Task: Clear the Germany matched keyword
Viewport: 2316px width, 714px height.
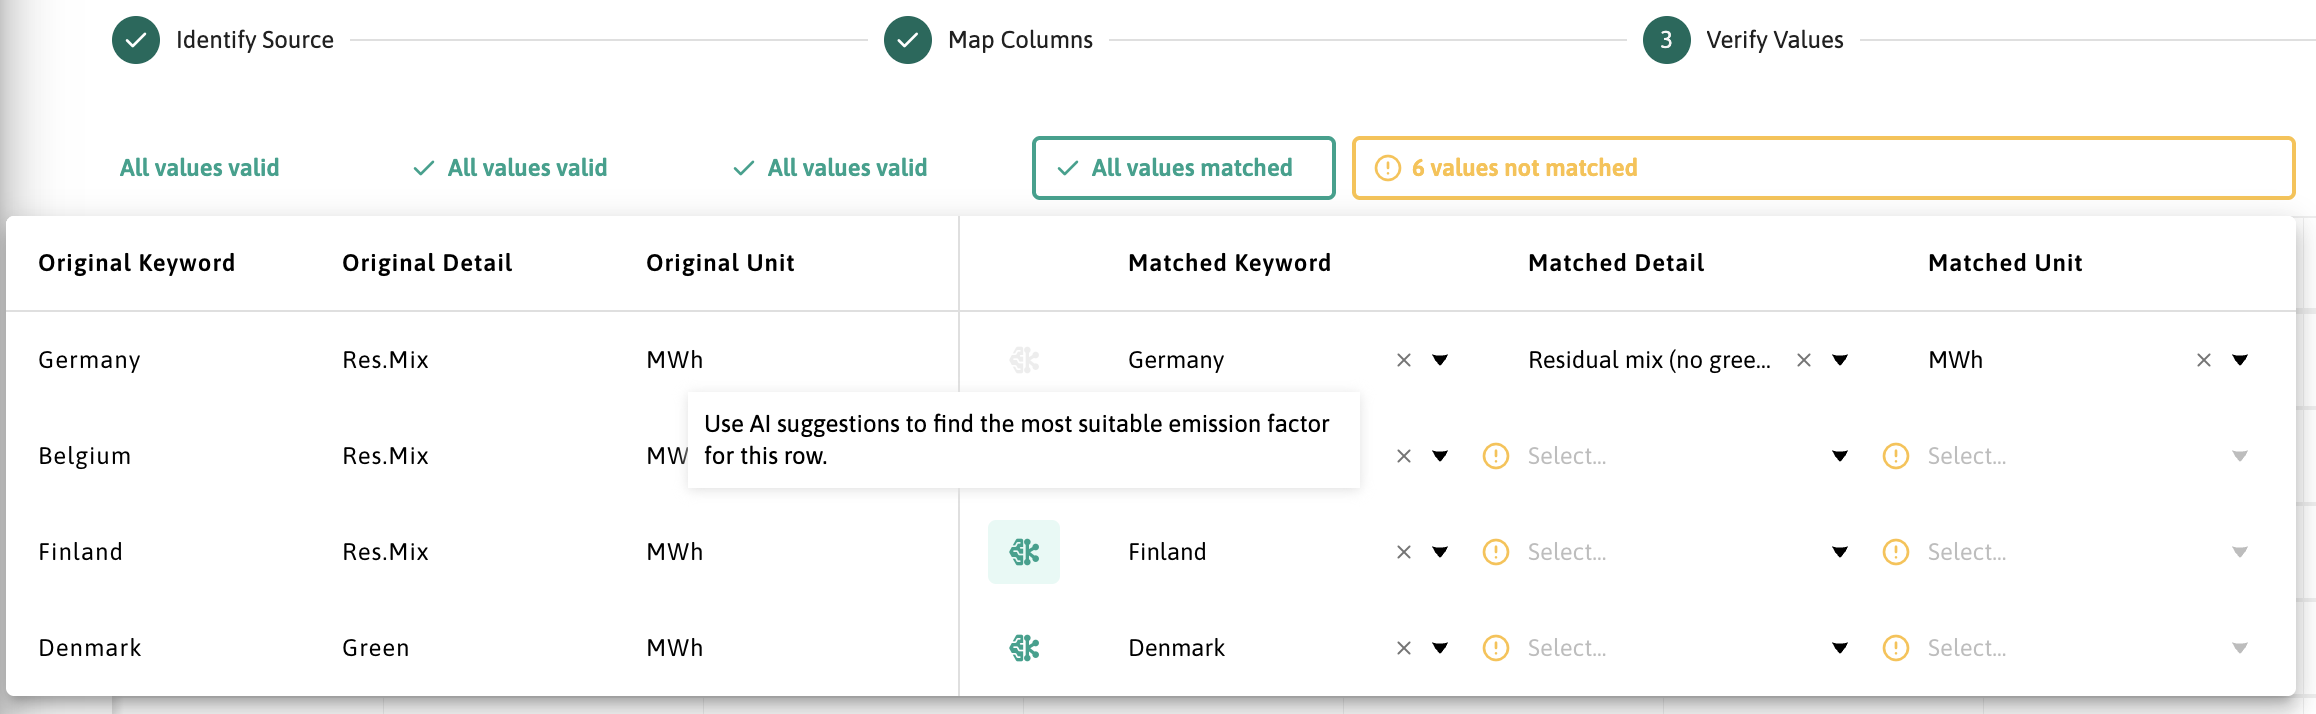Action: point(1404,360)
